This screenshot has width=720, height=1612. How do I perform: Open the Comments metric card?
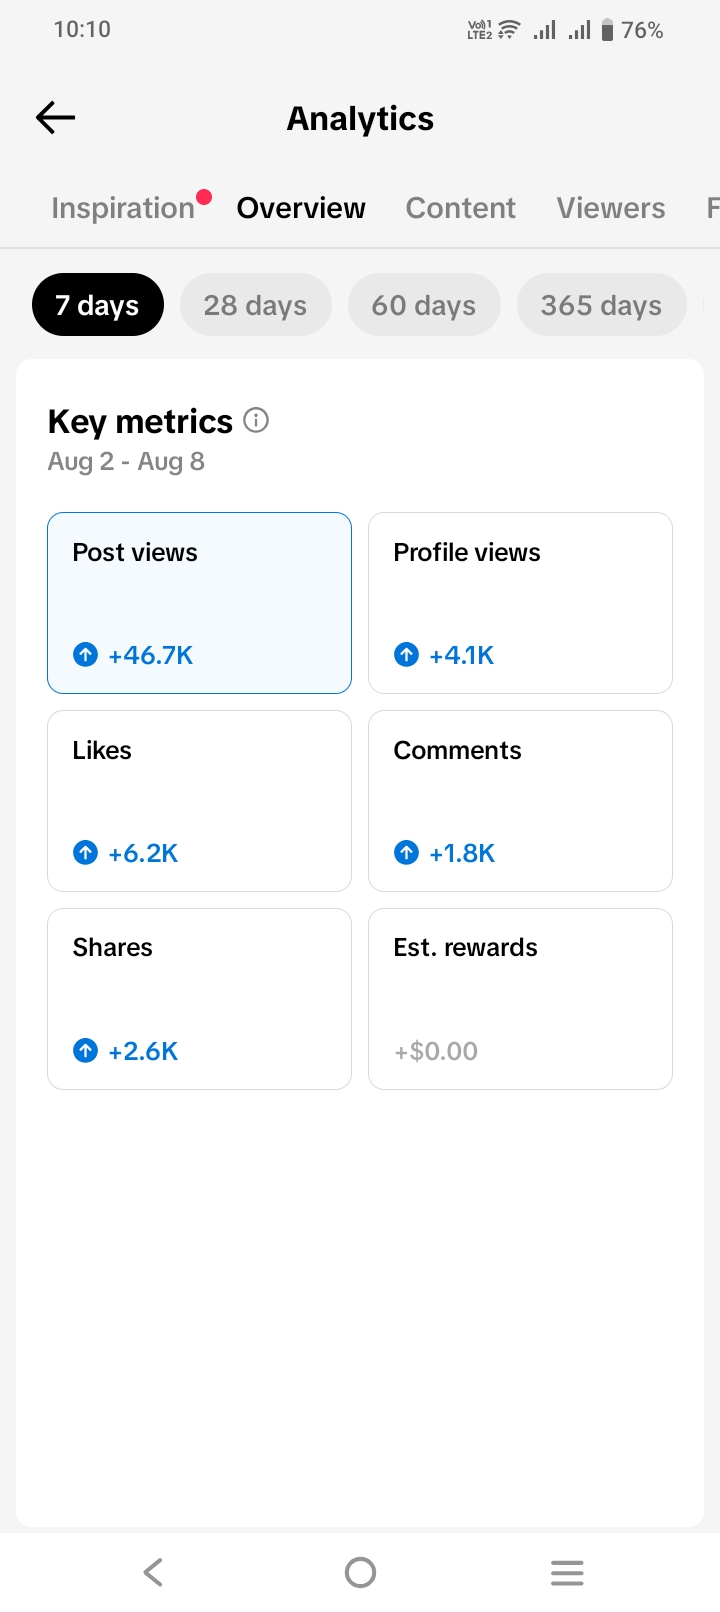pos(520,801)
